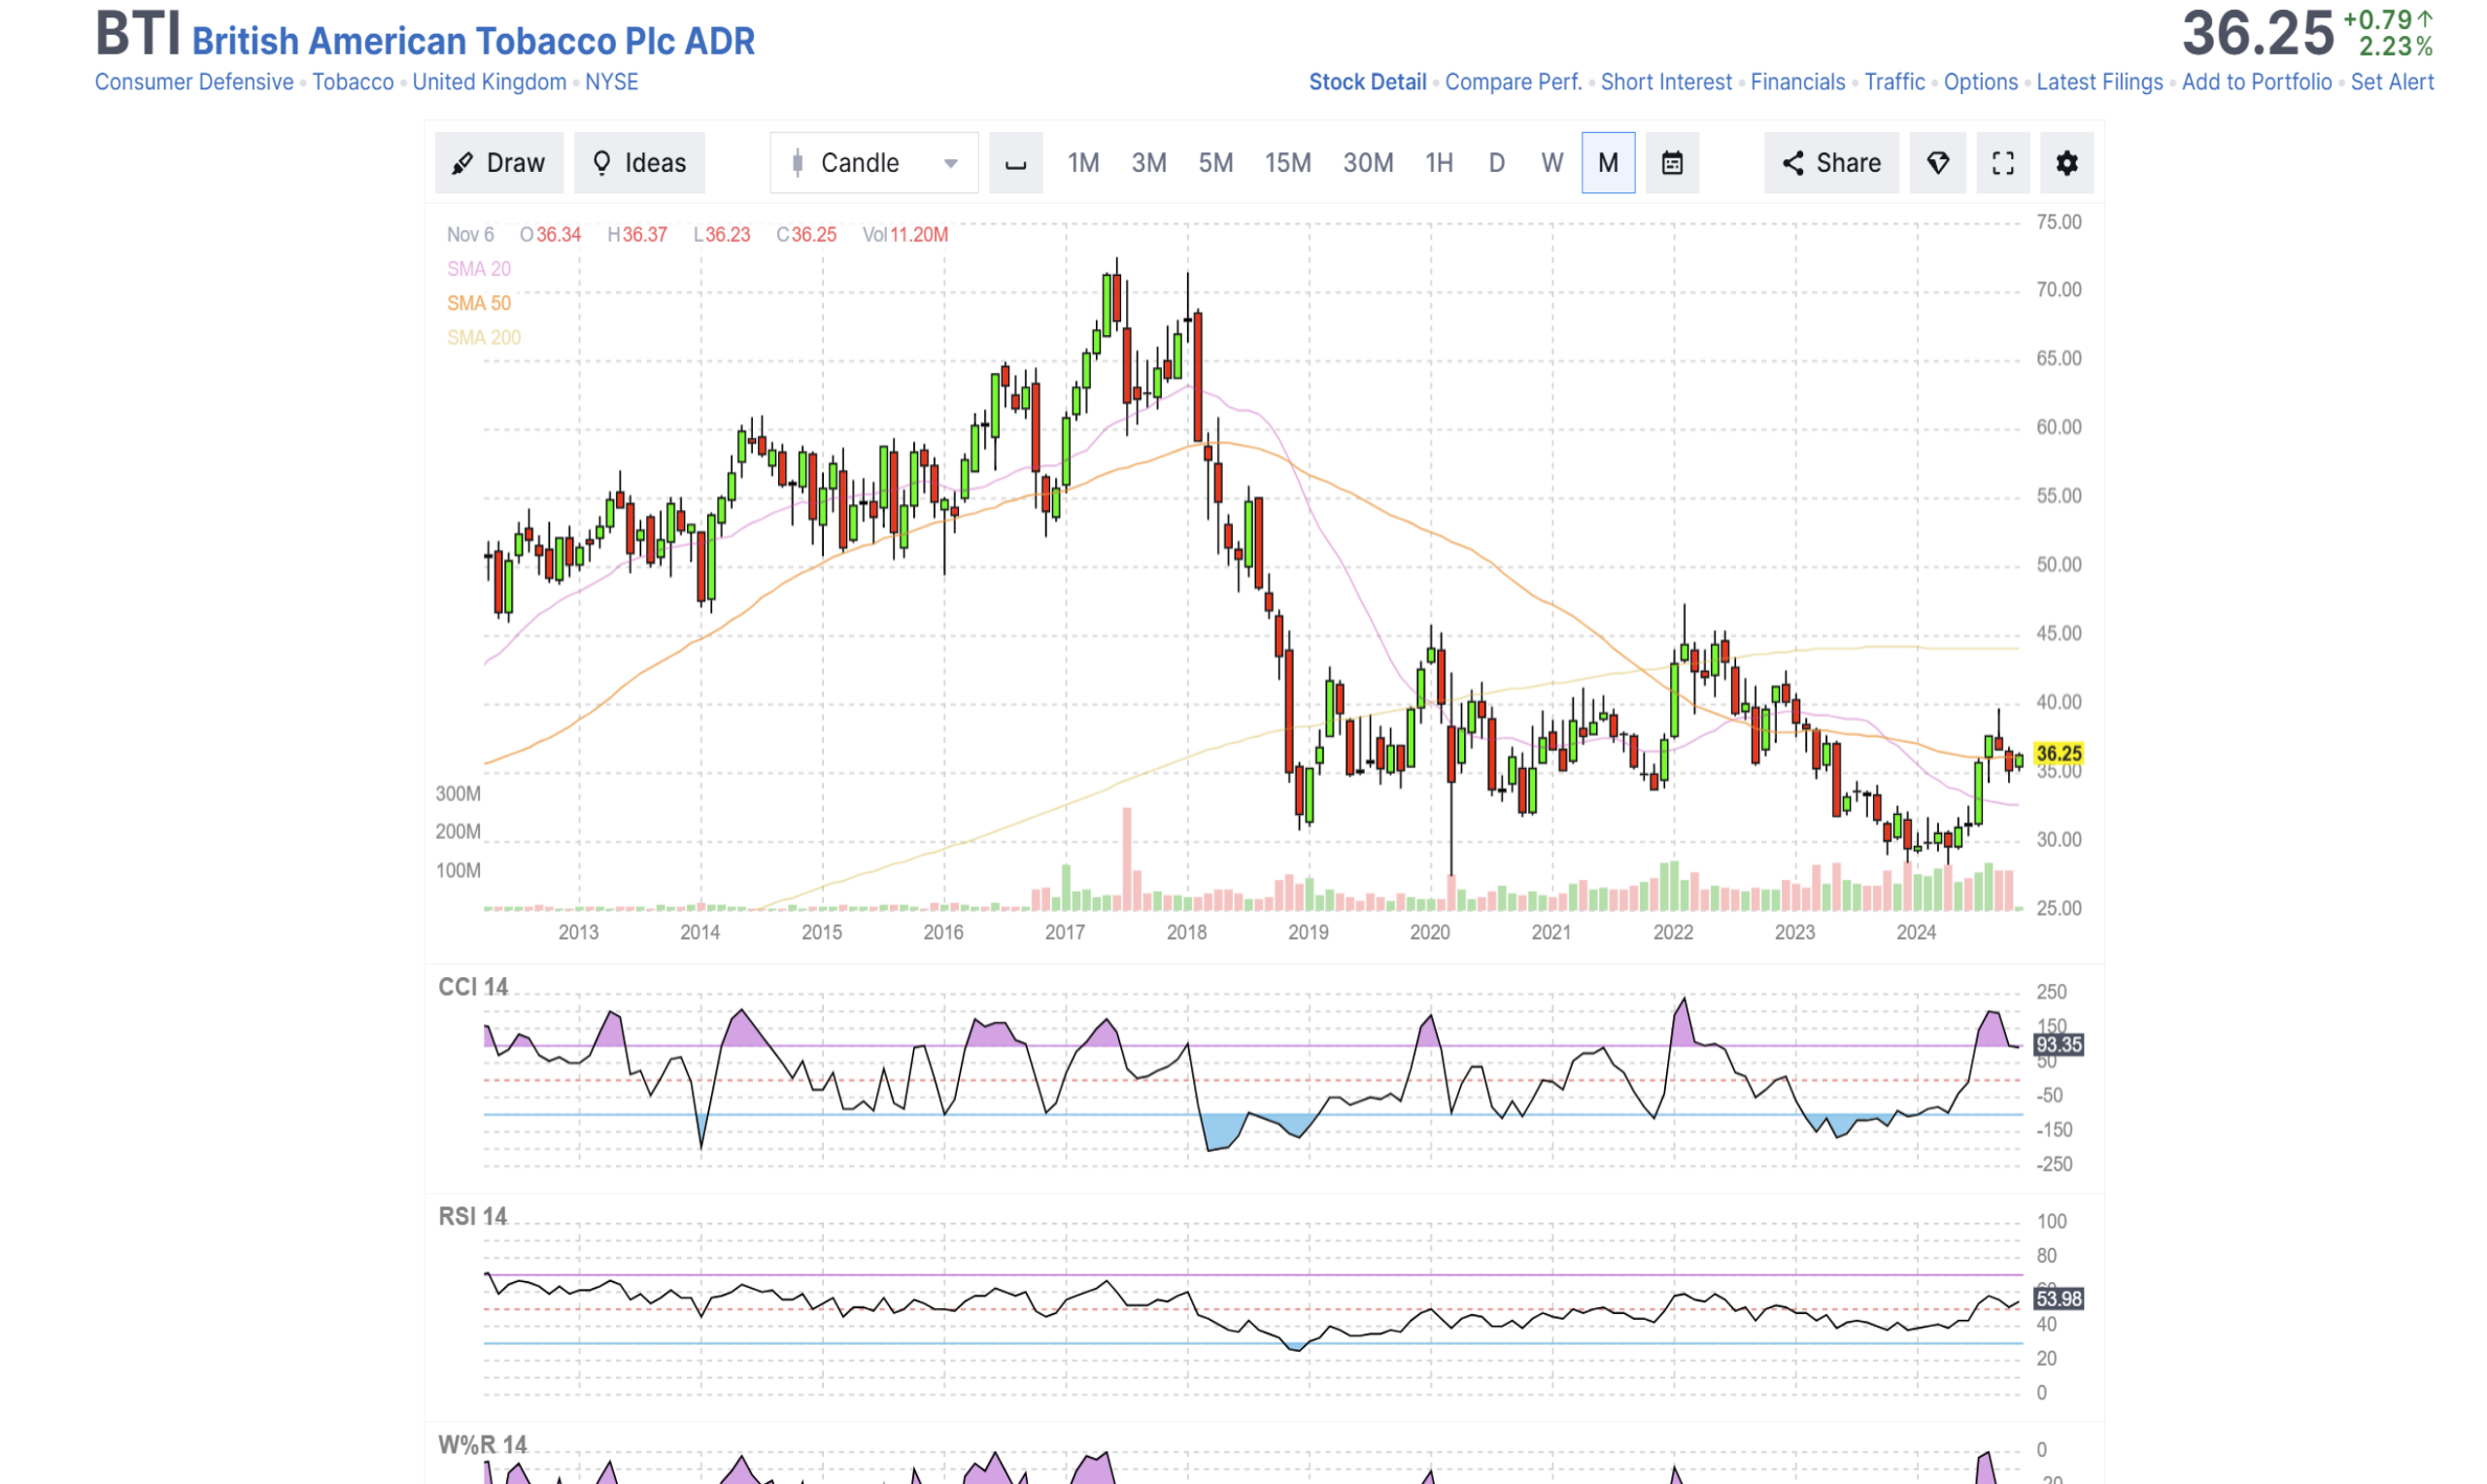Click the British American Tobacco Plc ADR name
The width and height of the screenshot is (2487, 1484).
point(473,41)
